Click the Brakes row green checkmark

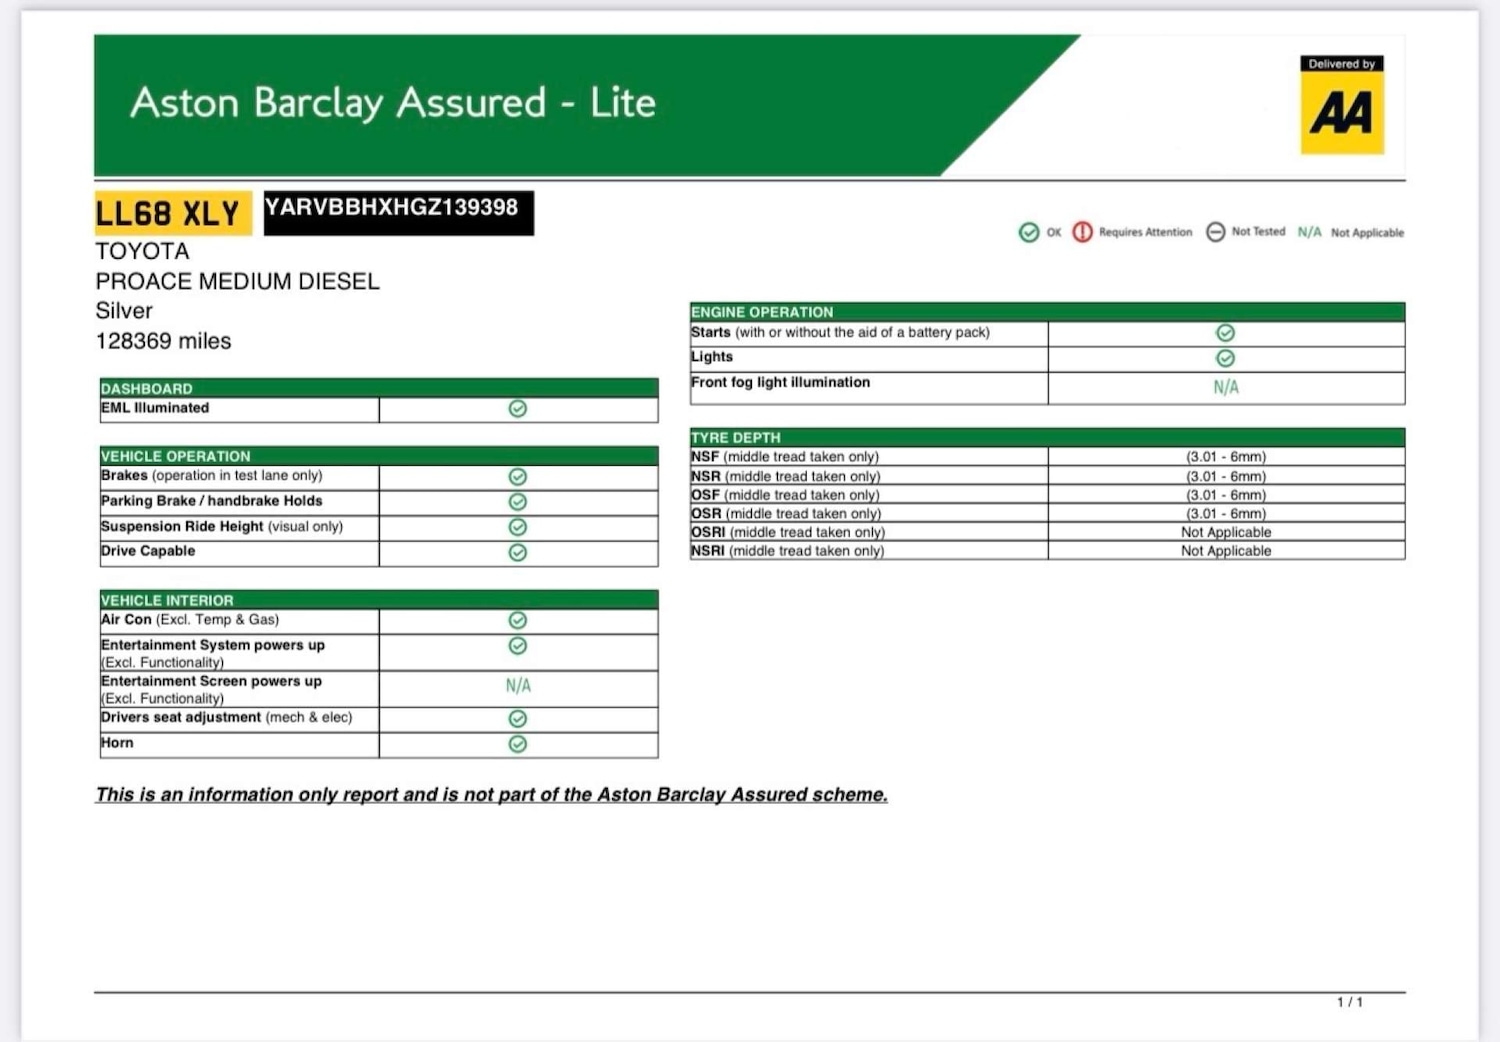coord(518,477)
